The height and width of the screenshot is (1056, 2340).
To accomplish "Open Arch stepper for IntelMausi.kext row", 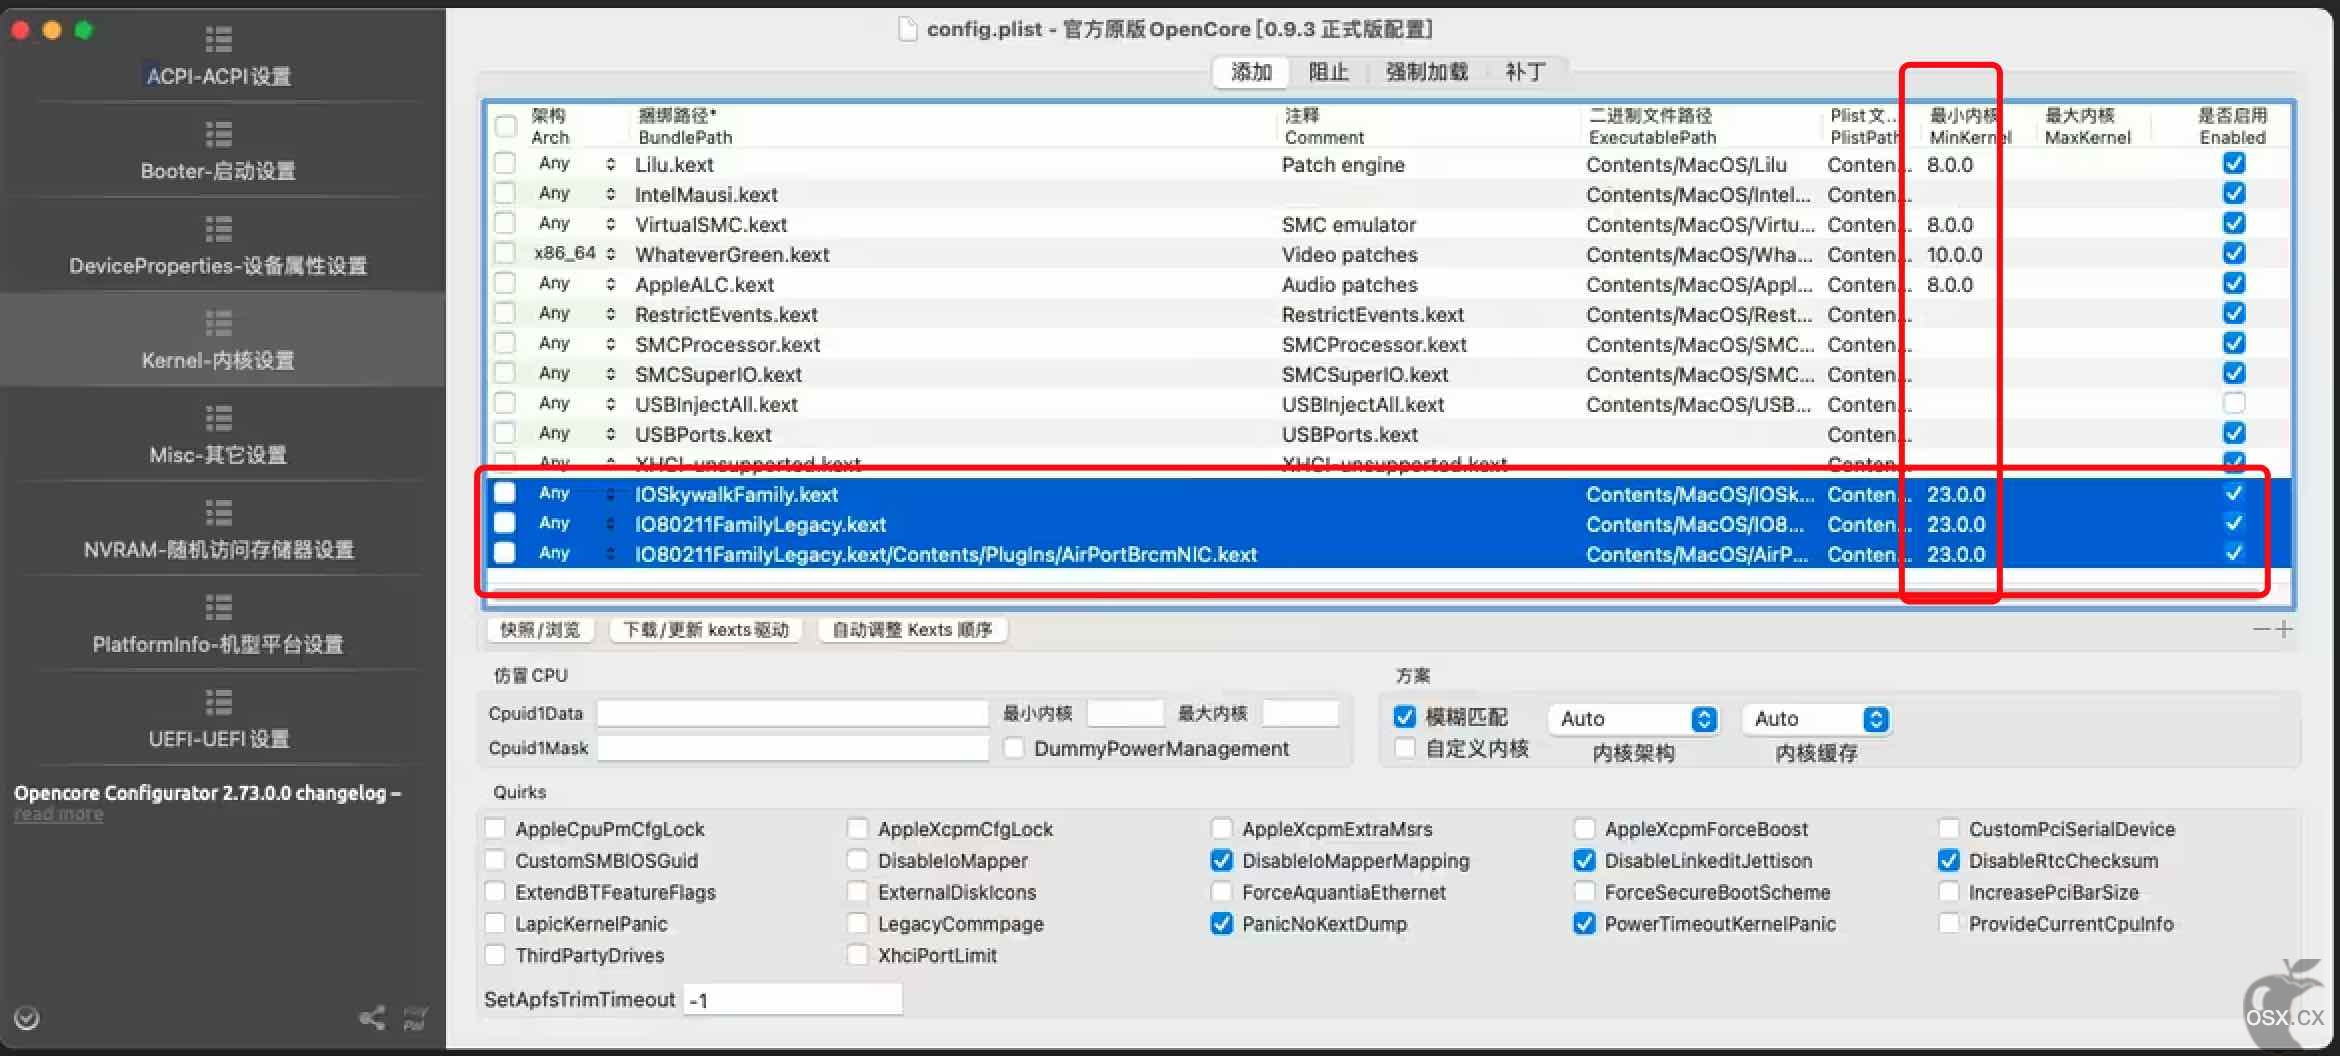I will pyautogui.click(x=611, y=194).
